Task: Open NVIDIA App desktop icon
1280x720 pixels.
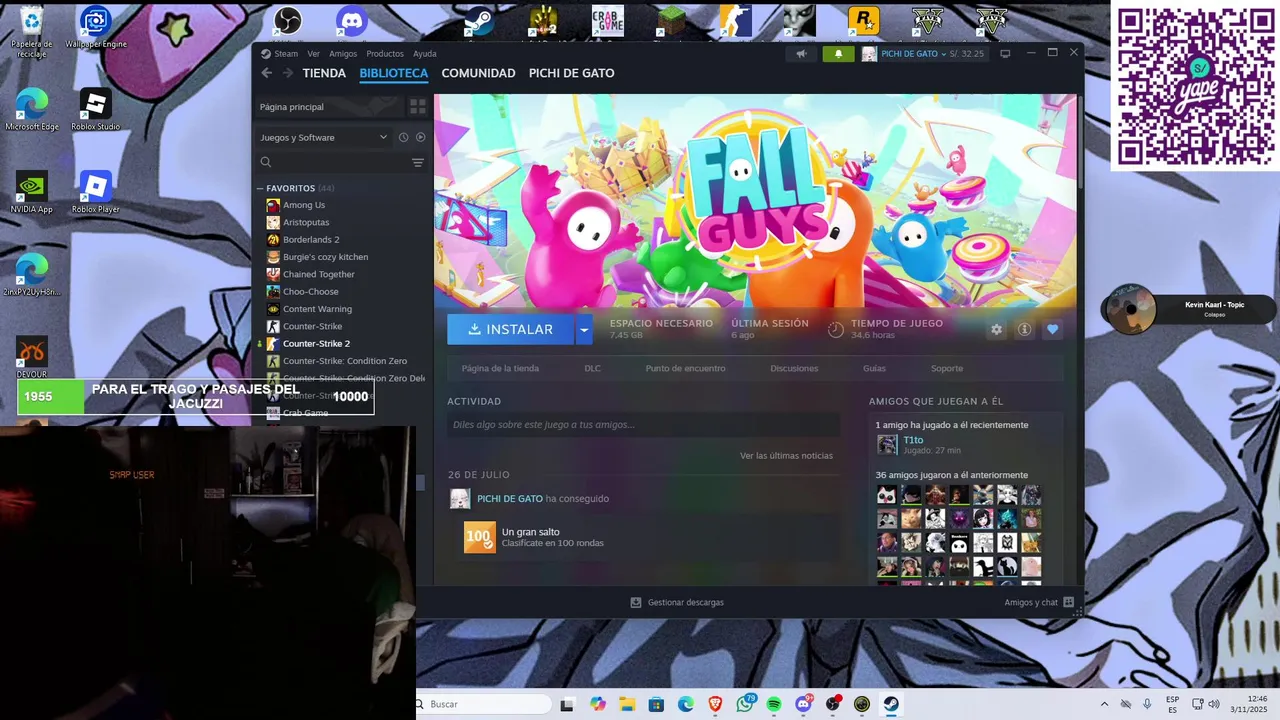Action: [32, 192]
